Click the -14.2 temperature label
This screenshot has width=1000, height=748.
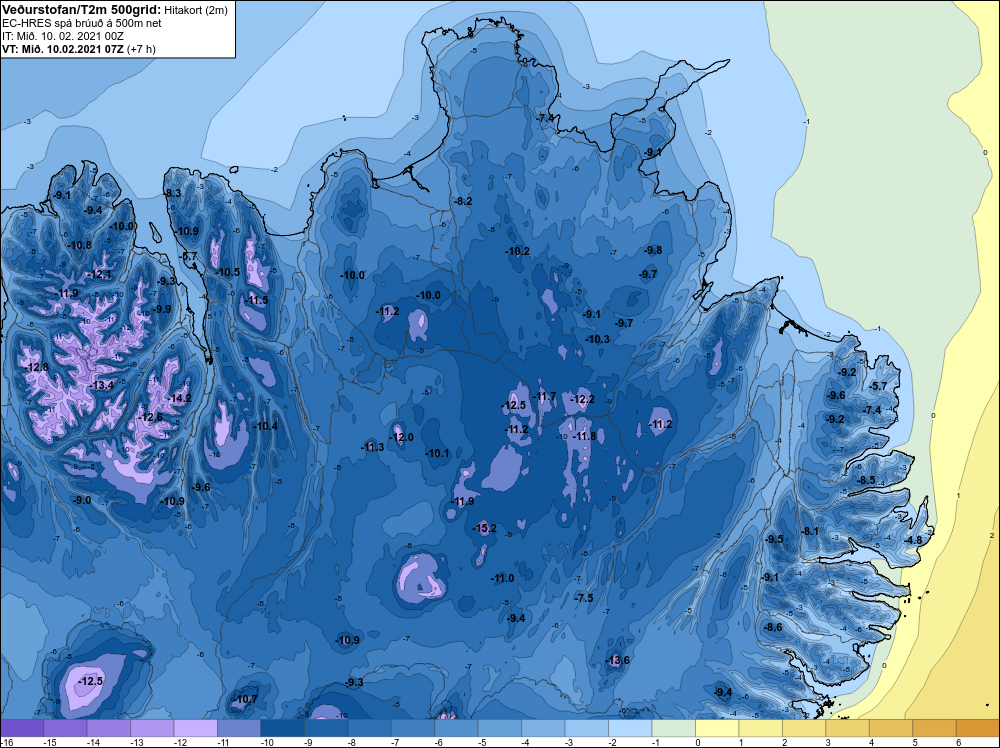click(x=179, y=399)
